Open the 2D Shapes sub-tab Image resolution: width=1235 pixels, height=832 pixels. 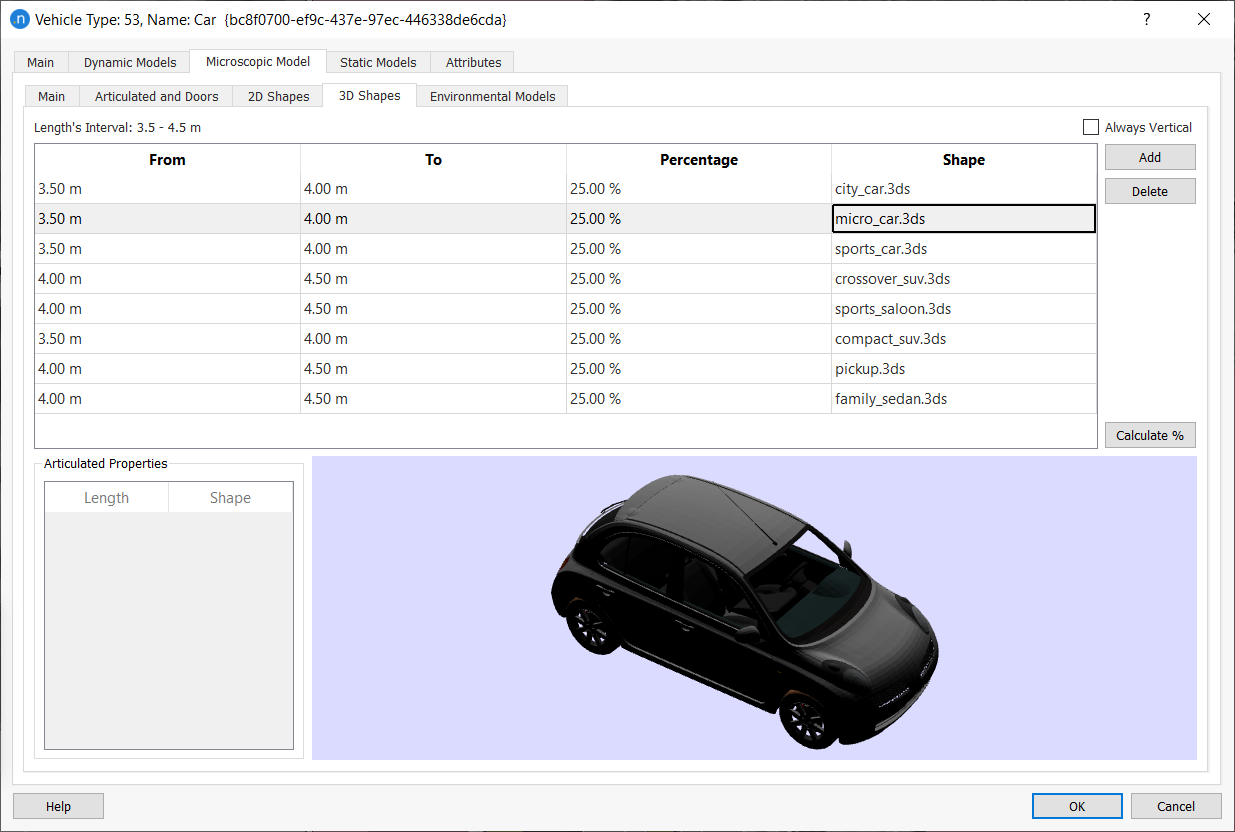coord(278,96)
